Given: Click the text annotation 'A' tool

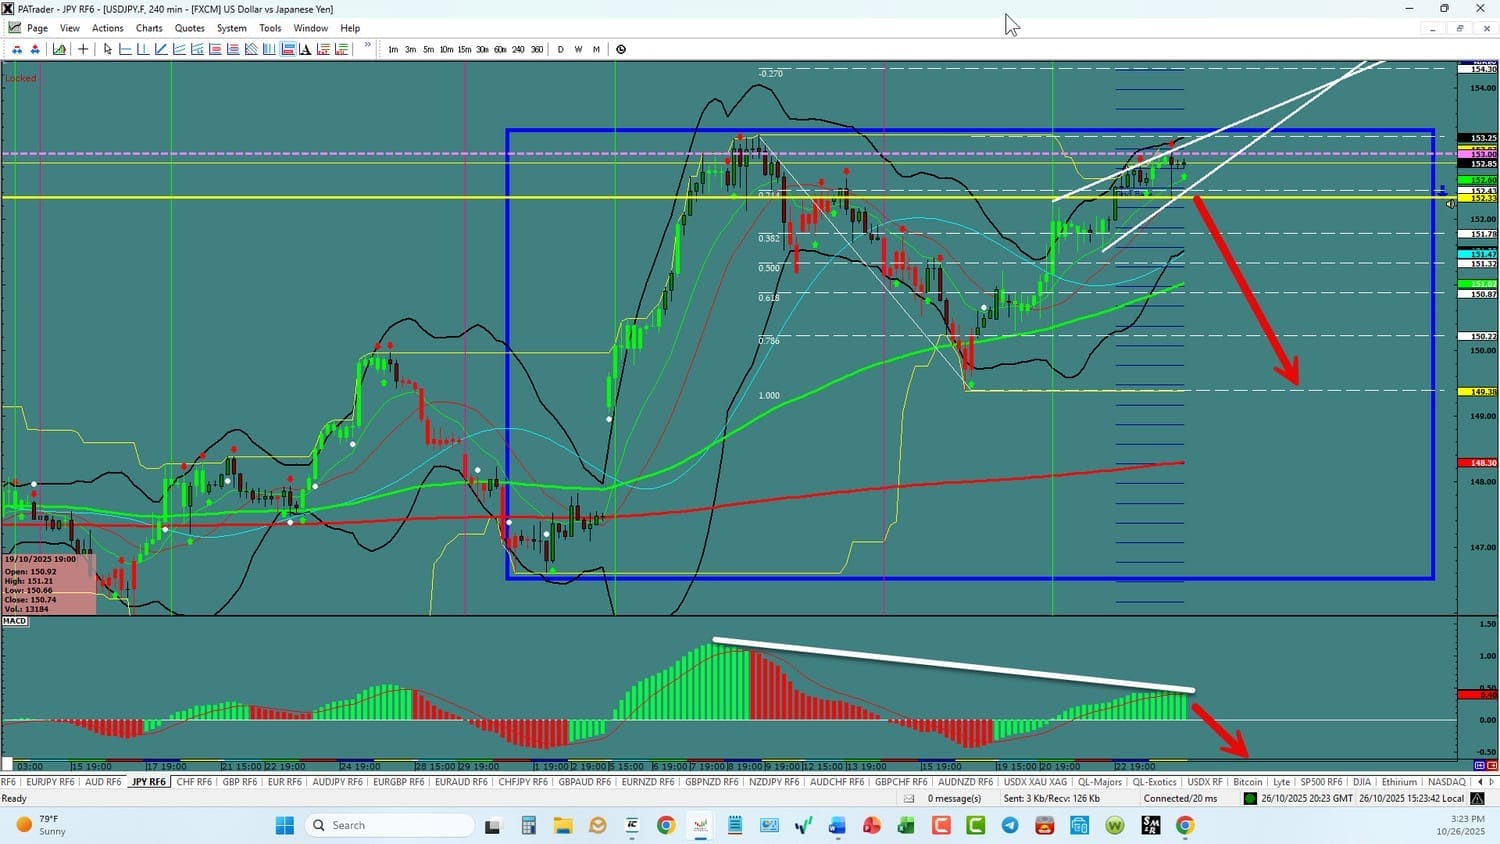Looking at the screenshot, I should click(x=306, y=49).
